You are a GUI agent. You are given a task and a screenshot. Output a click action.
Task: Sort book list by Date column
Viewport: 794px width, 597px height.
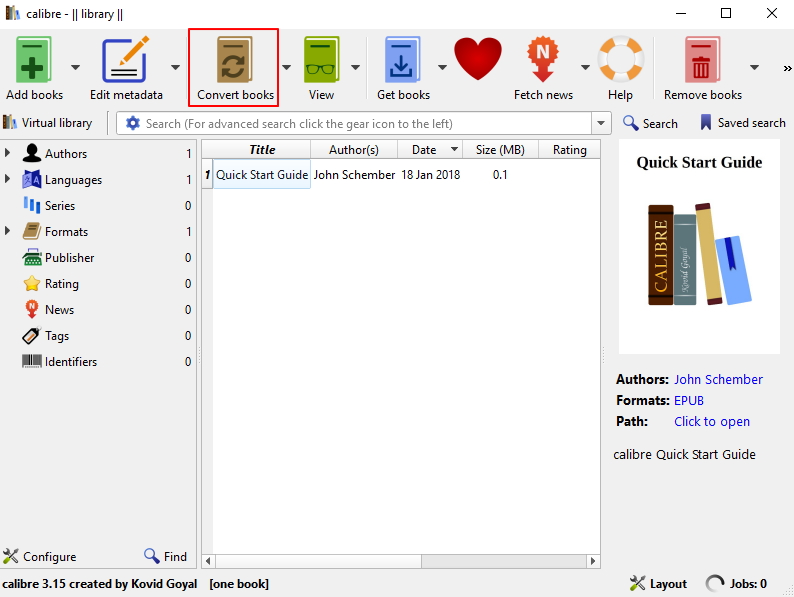pyautogui.click(x=430, y=149)
